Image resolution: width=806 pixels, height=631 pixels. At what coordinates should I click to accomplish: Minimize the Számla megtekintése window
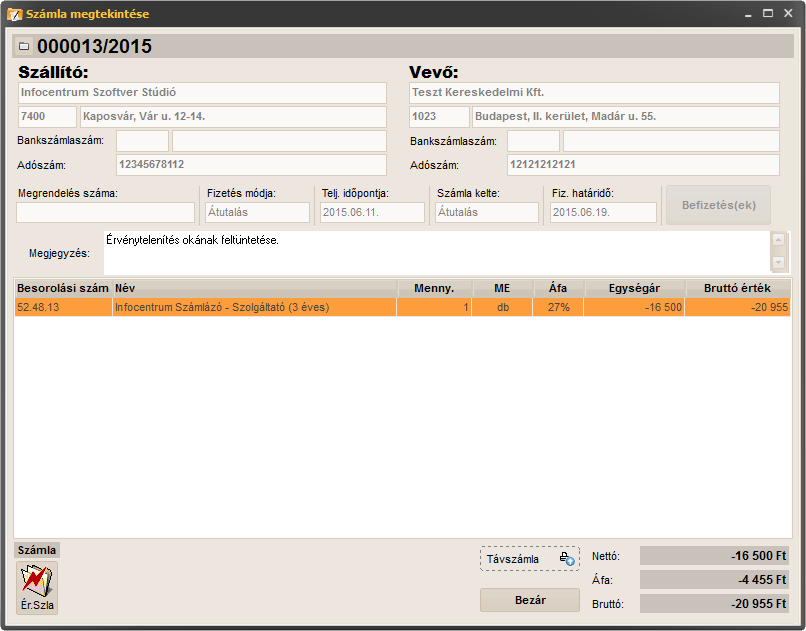click(x=748, y=14)
